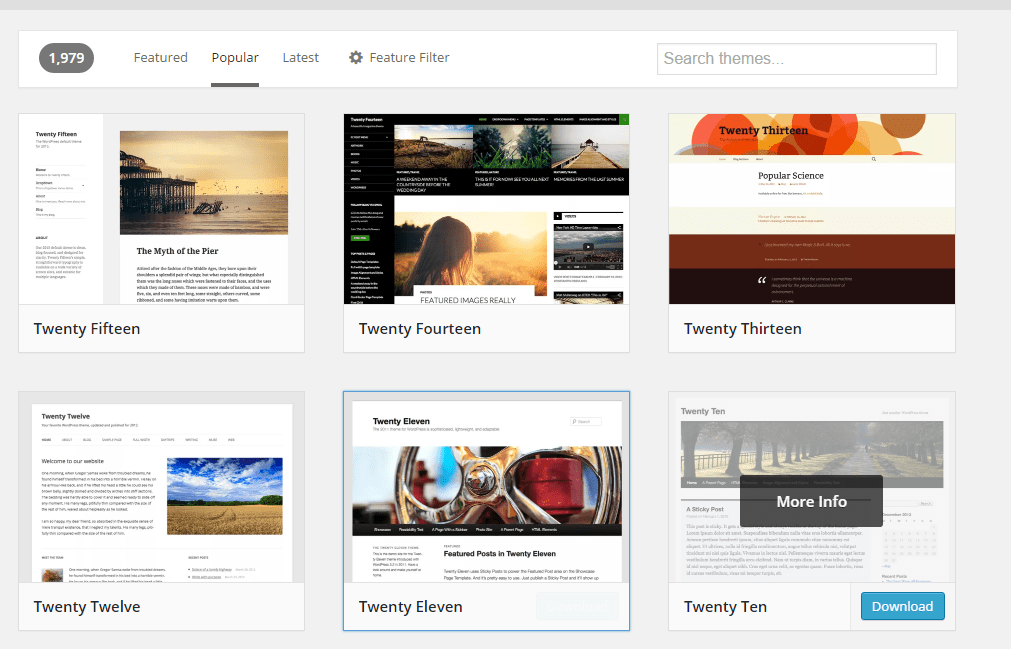Click the Twenty Fifteen theme name
The width and height of the screenshot is (1011, 649).
(87, 329)
